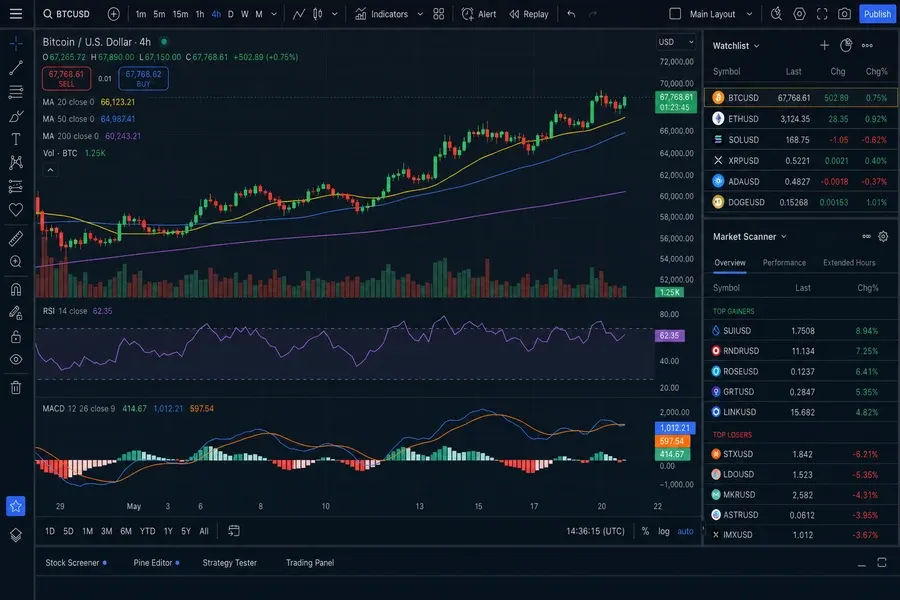
Task: Open the USD currency dropdown
Action: [x=676, y=42]
